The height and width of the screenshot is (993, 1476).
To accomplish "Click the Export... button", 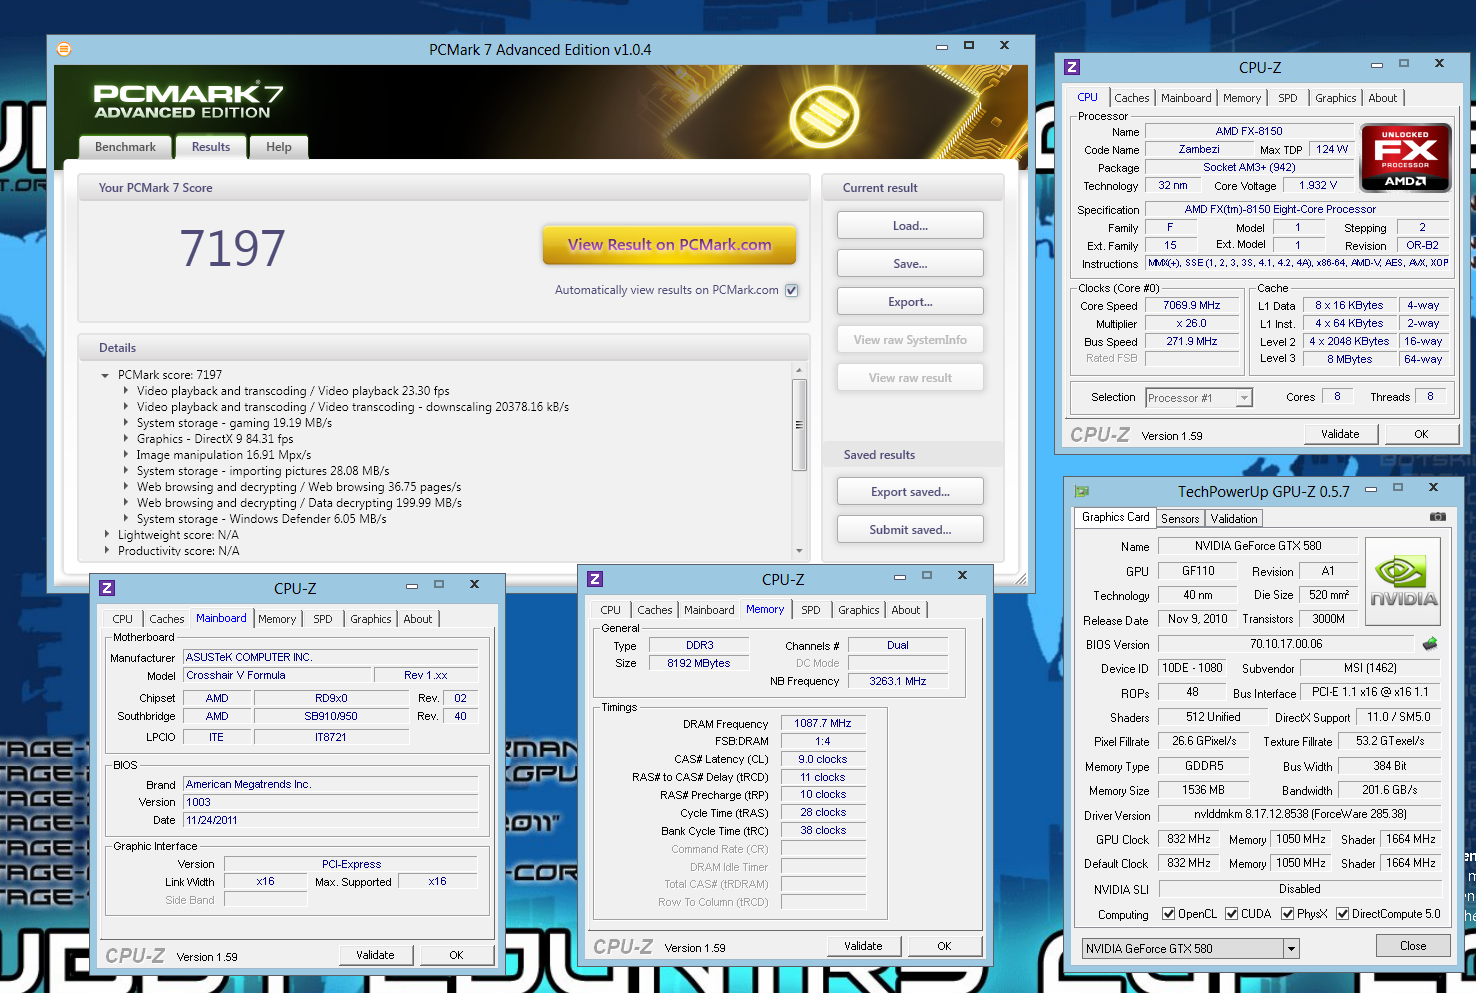I will click(x=910, y=302).
